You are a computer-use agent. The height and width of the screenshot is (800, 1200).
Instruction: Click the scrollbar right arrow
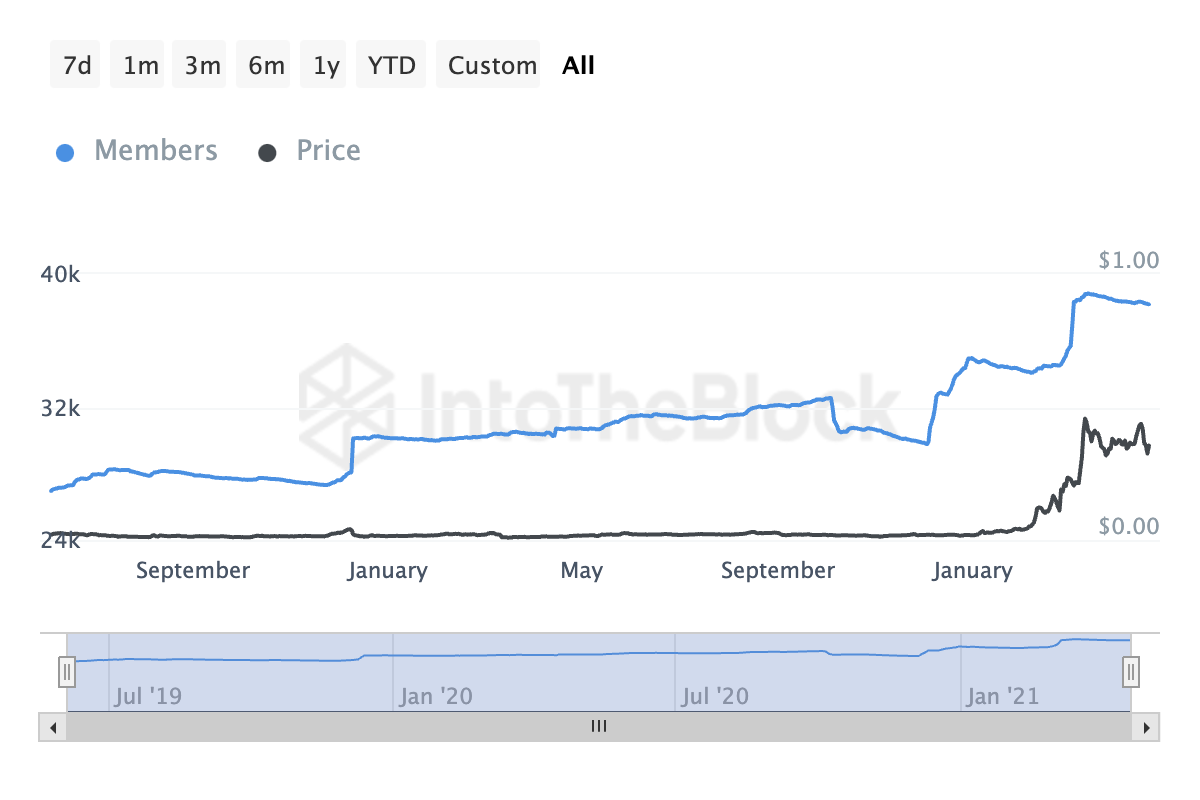click(x=1147, y=727)
